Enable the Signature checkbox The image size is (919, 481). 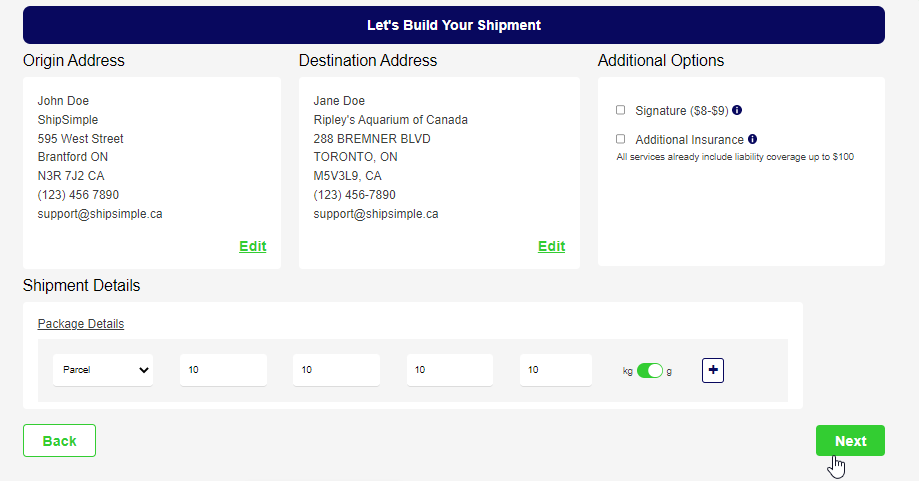click(x=621, y=110)
